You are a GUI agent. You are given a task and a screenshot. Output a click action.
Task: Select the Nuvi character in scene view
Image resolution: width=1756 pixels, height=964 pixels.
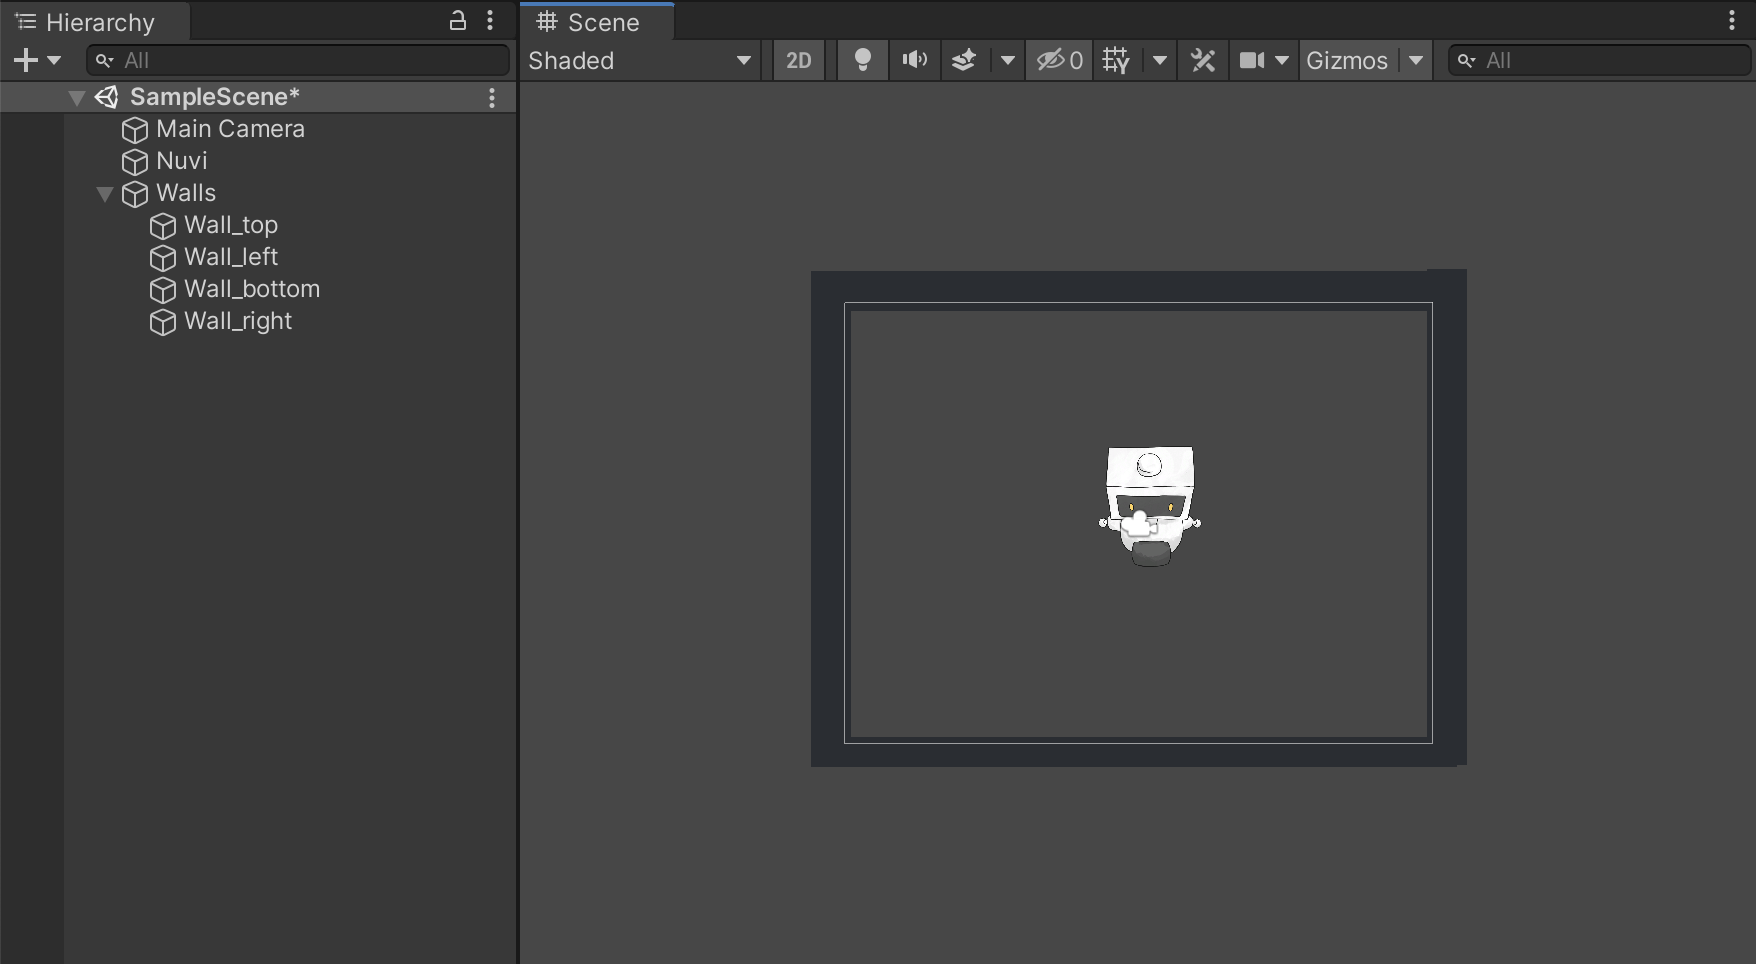coord(1150,505)
